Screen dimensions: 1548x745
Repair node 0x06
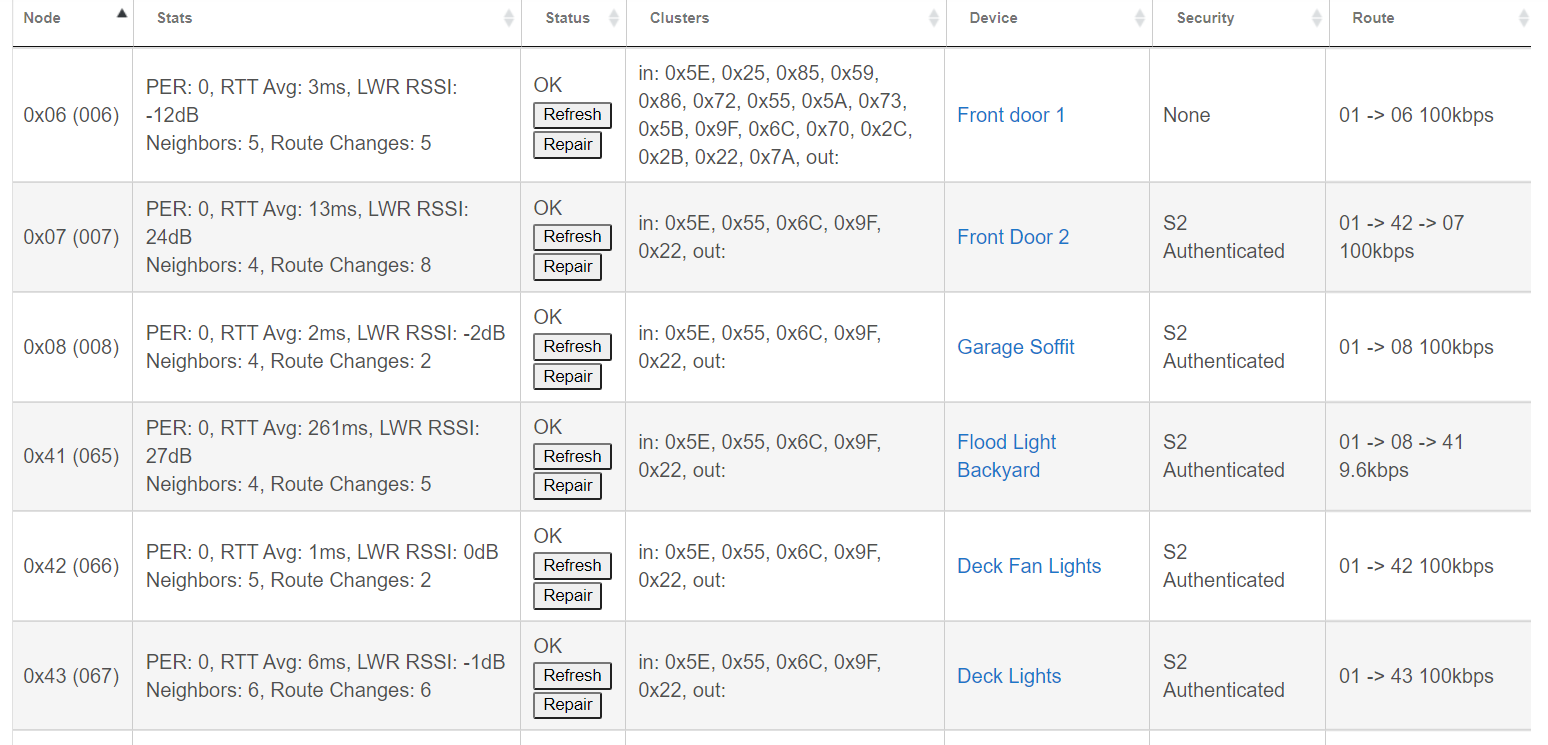pos(568,145)
